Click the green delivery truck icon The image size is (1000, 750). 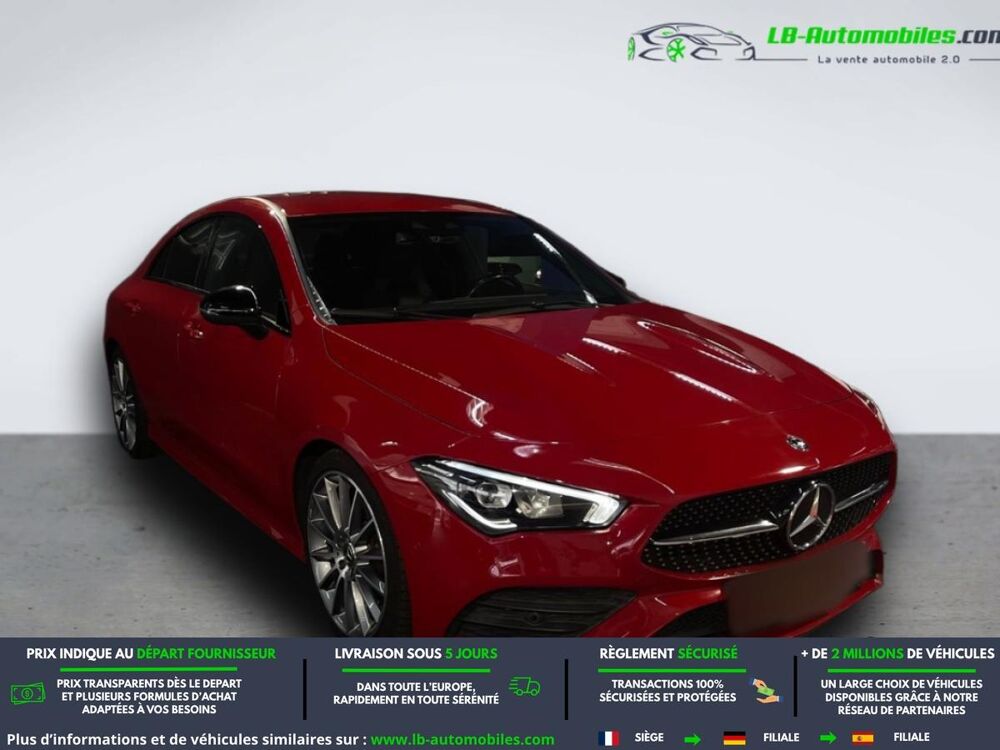[x=524, y=686]
